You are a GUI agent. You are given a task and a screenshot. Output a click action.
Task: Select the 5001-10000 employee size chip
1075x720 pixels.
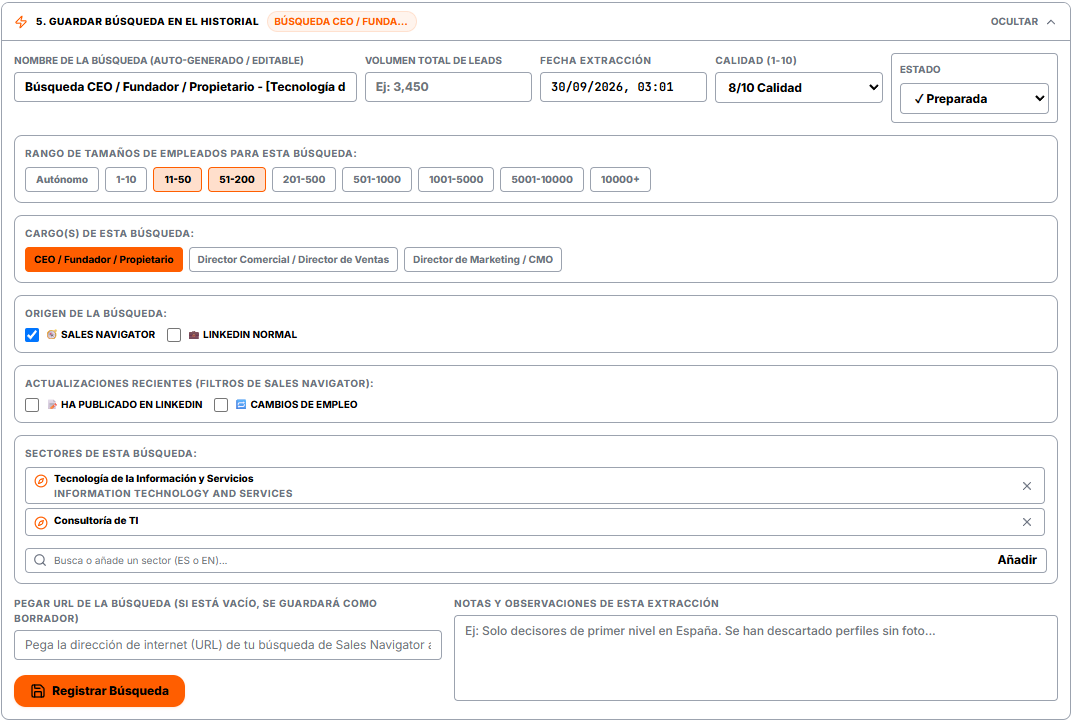pos(542,180)
